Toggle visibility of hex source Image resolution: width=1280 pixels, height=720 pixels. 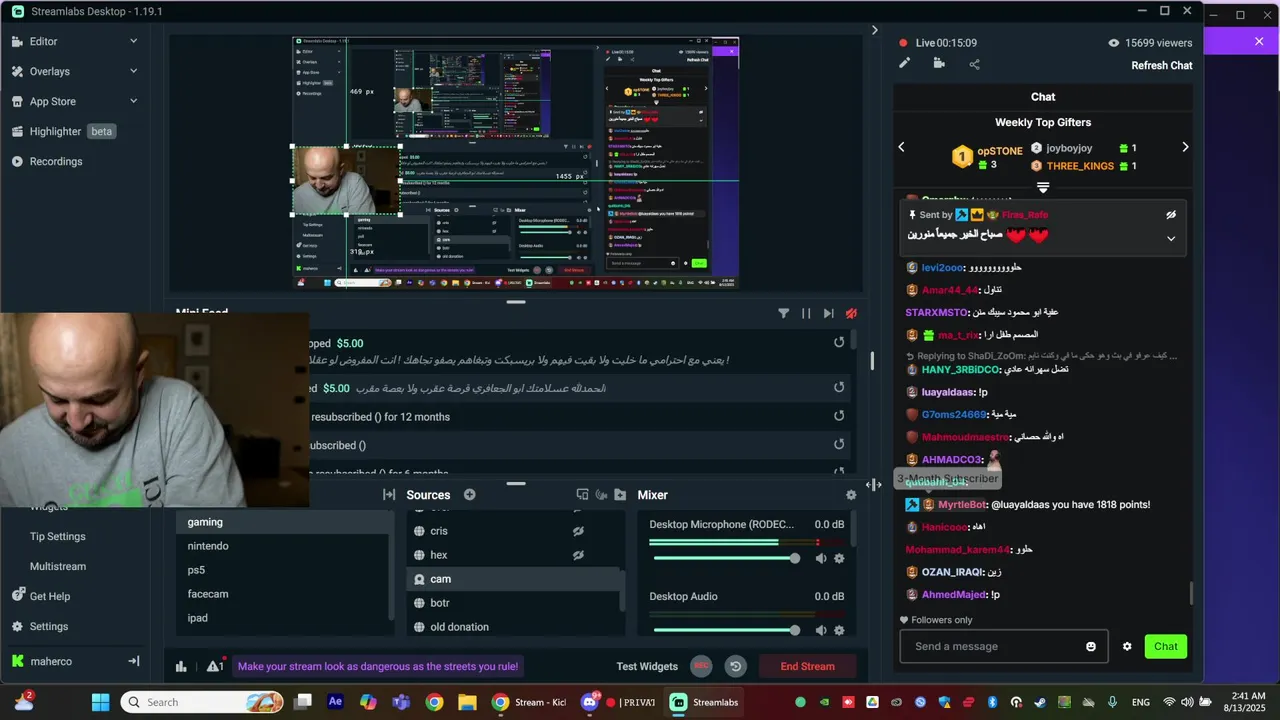point(578,555)
